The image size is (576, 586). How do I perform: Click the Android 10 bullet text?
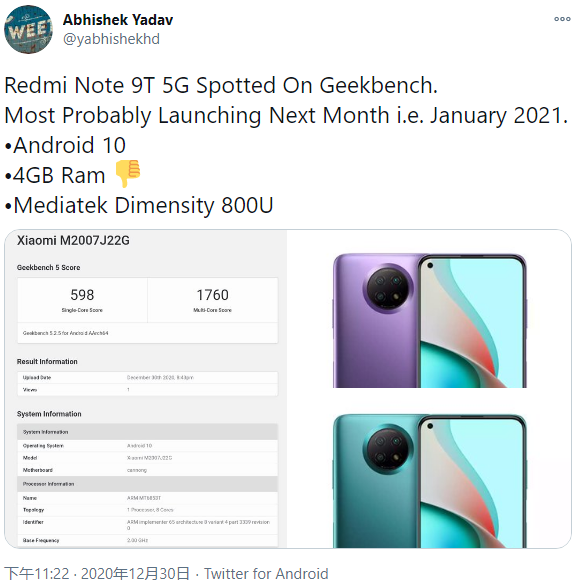tap(65, 145)
